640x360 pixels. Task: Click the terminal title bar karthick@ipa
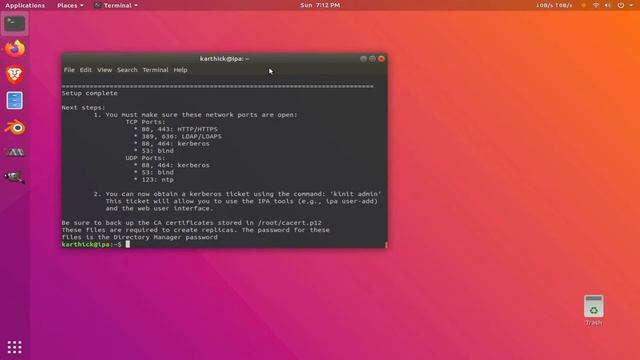[x=224, y=59]
